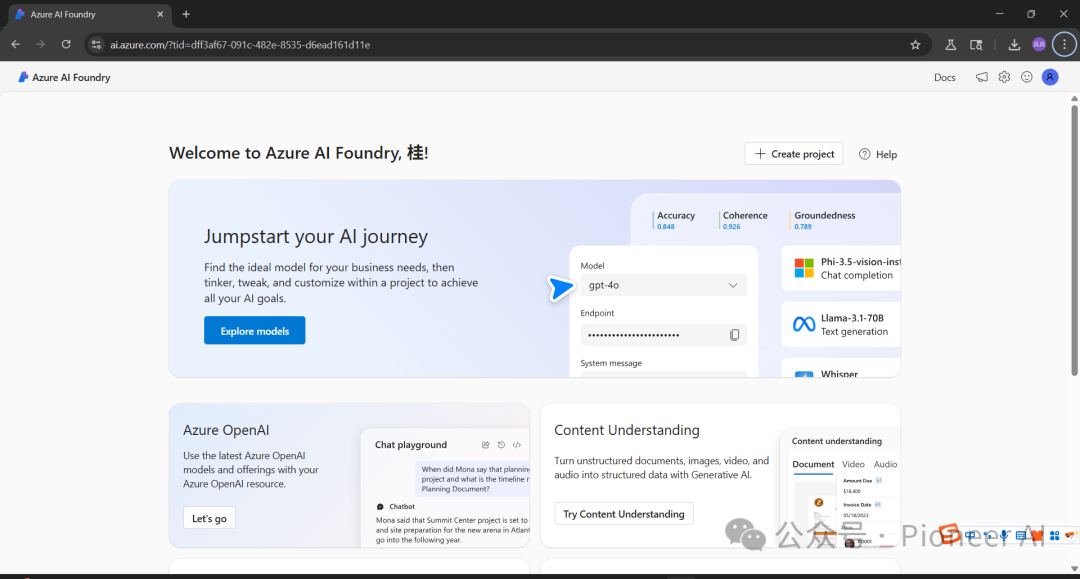Click the masked Endpoint field
The height and width of the screenshot is (579, 1080).
[x=663, y=335]
